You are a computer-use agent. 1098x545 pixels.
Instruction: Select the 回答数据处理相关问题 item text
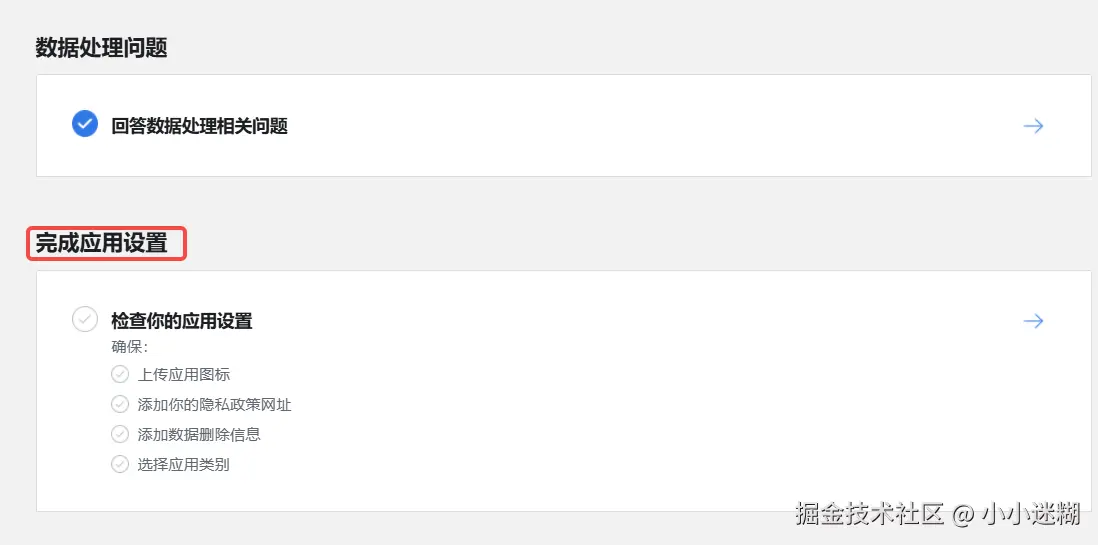(199, 126)
